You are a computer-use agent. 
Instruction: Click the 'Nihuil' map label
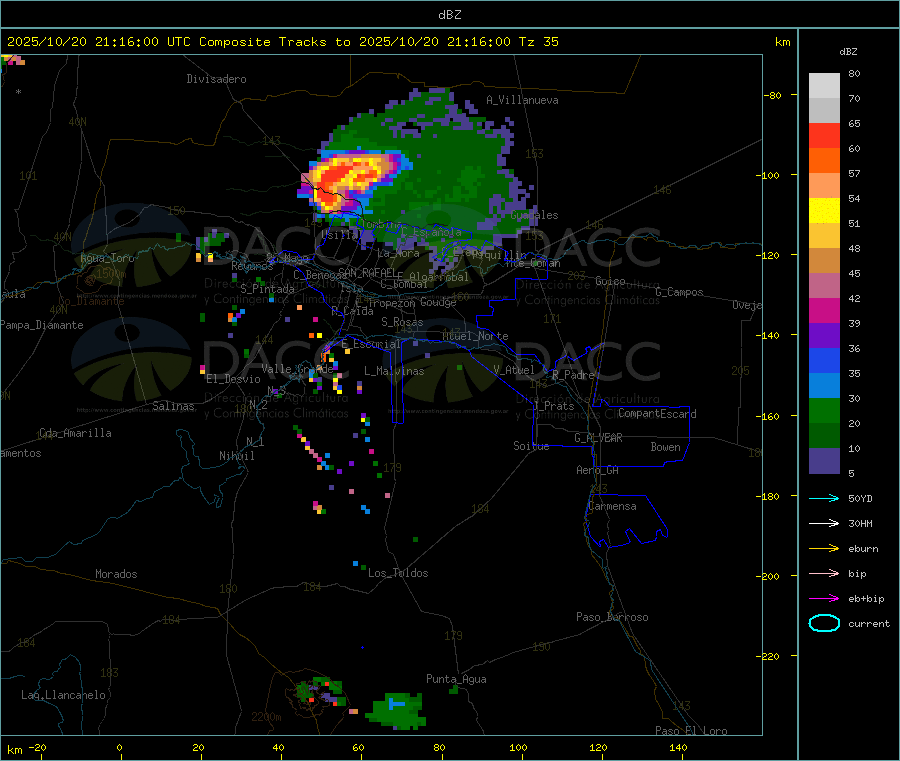[237, 456]
